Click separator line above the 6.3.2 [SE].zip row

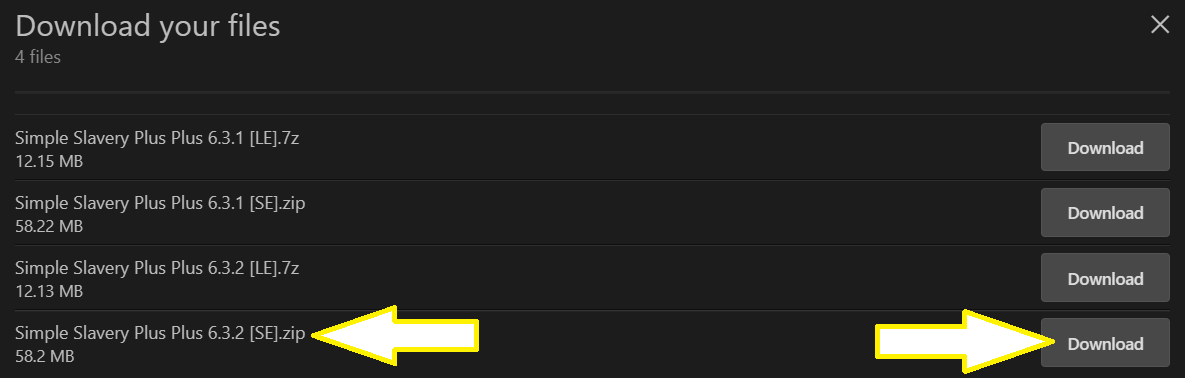592,310
